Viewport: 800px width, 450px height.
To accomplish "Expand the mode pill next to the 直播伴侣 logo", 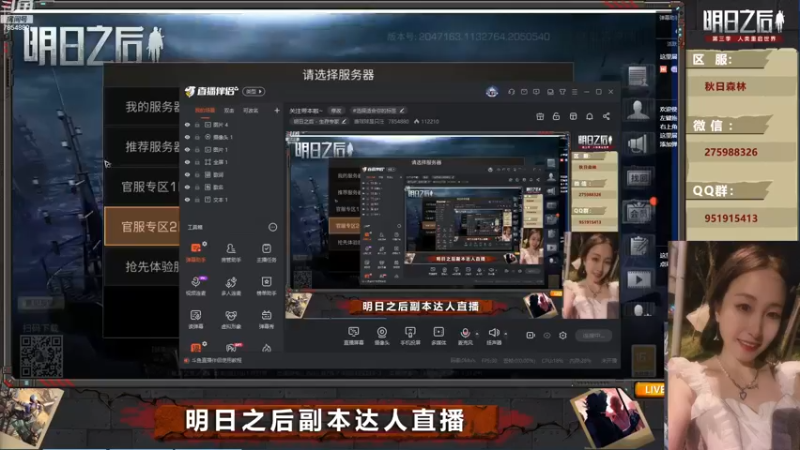I will coord(254,92).
